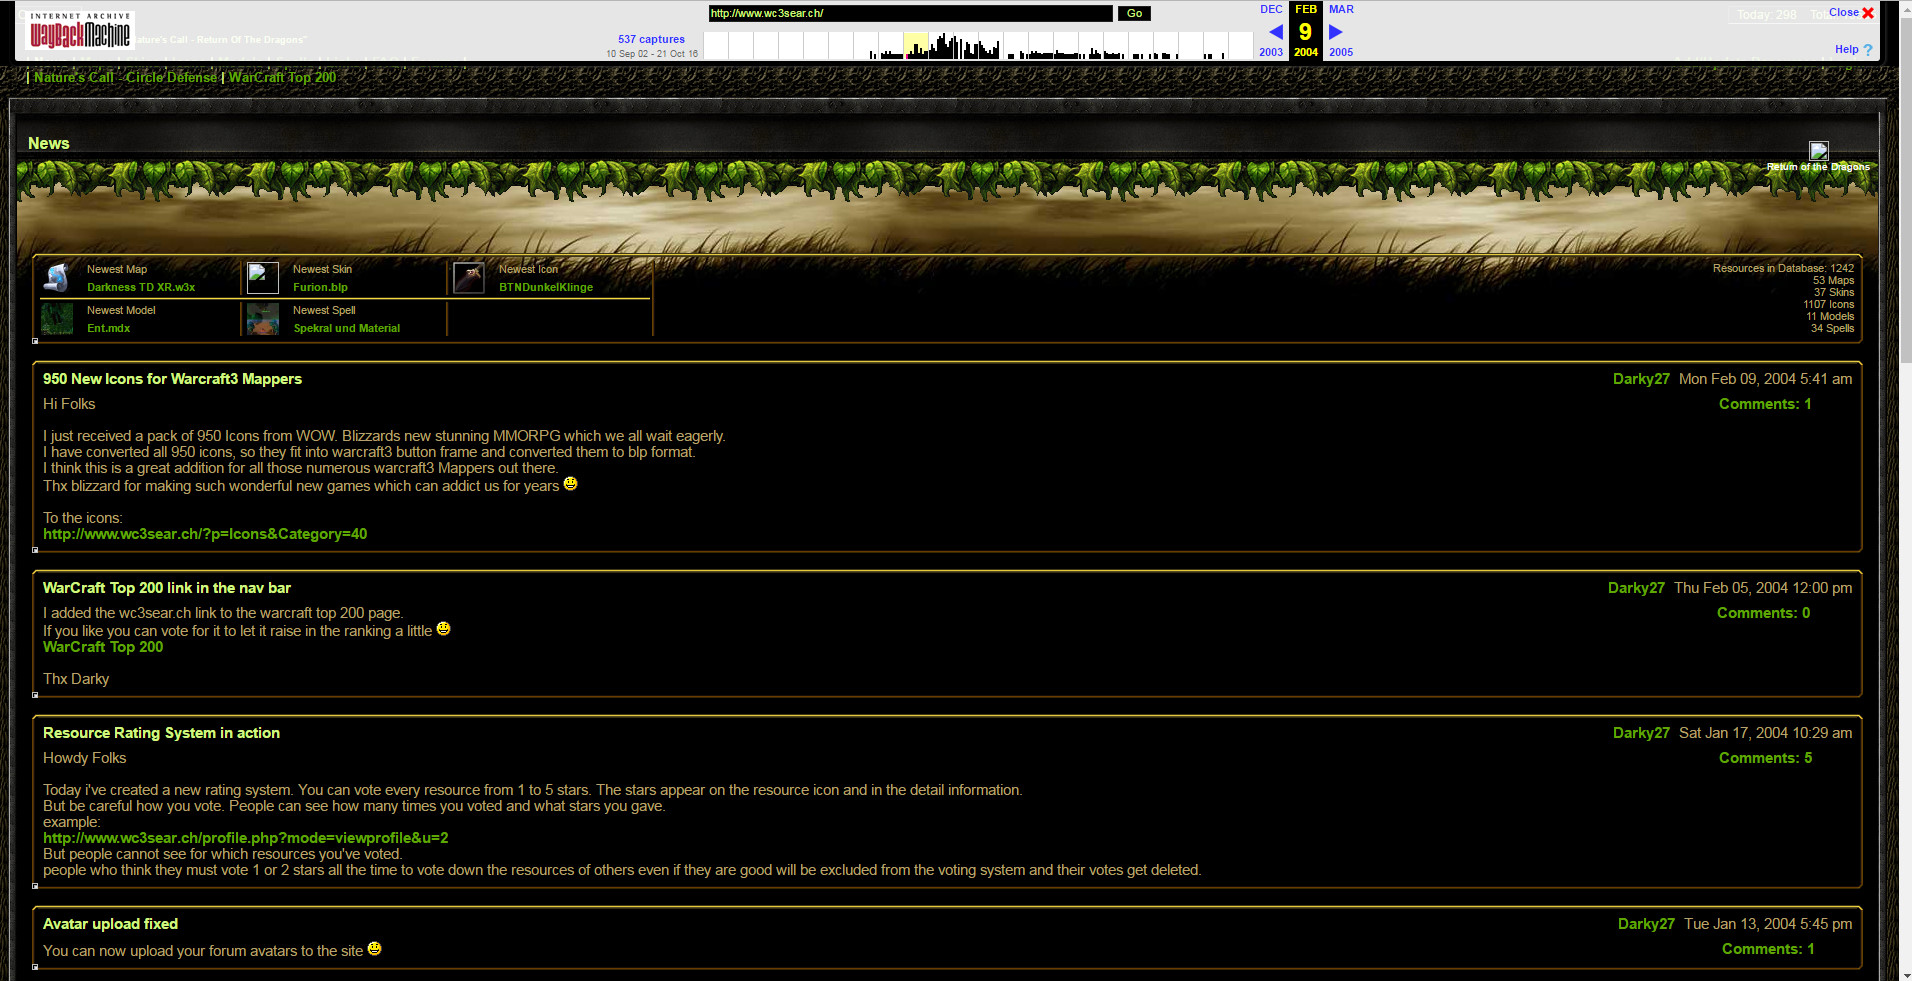
Task: Click smiley after 'ranking a little'
Action: [443, 629]
